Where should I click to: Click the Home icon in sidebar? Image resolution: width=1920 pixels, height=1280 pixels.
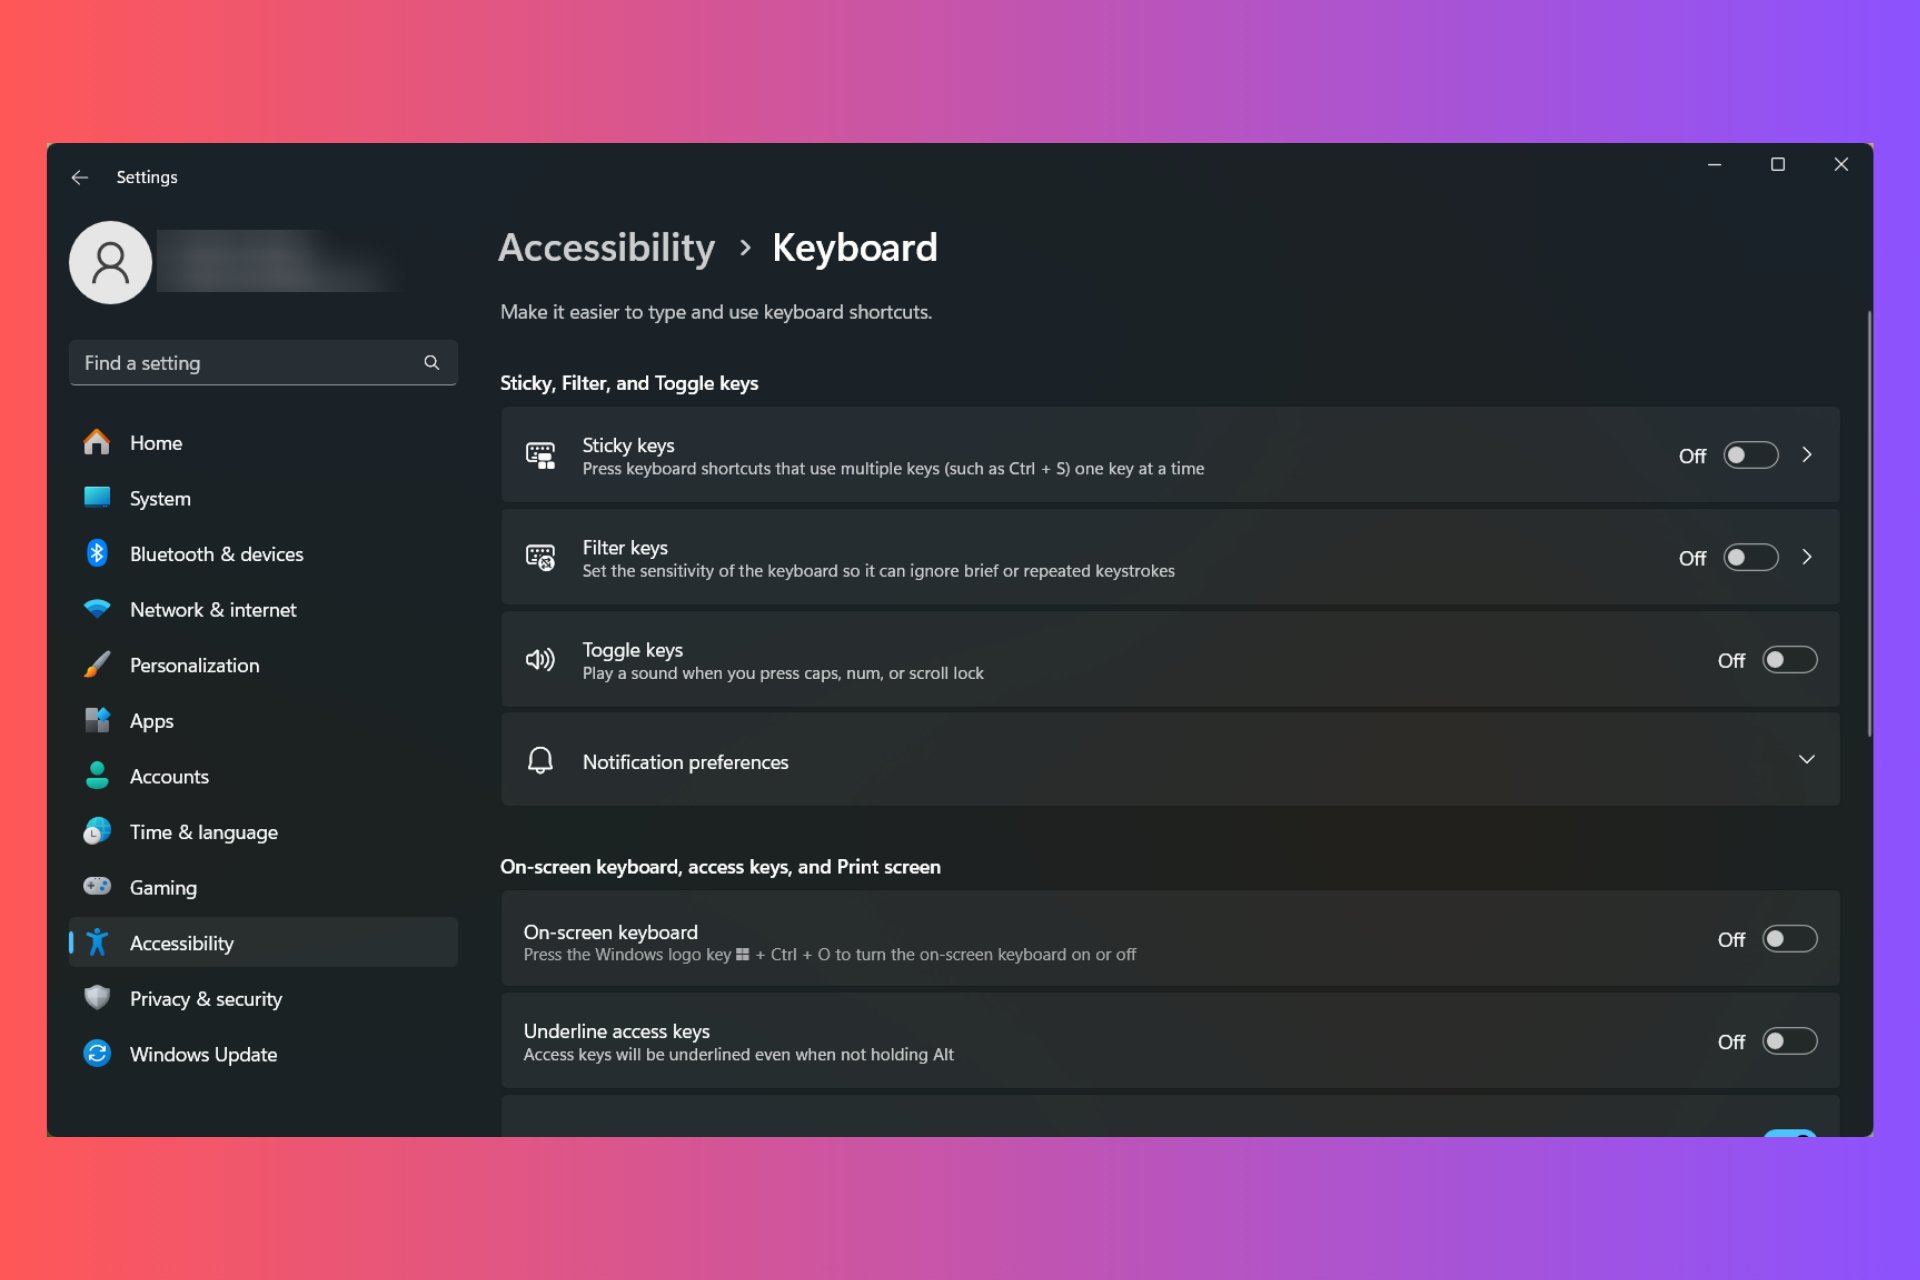click(97, 441)
